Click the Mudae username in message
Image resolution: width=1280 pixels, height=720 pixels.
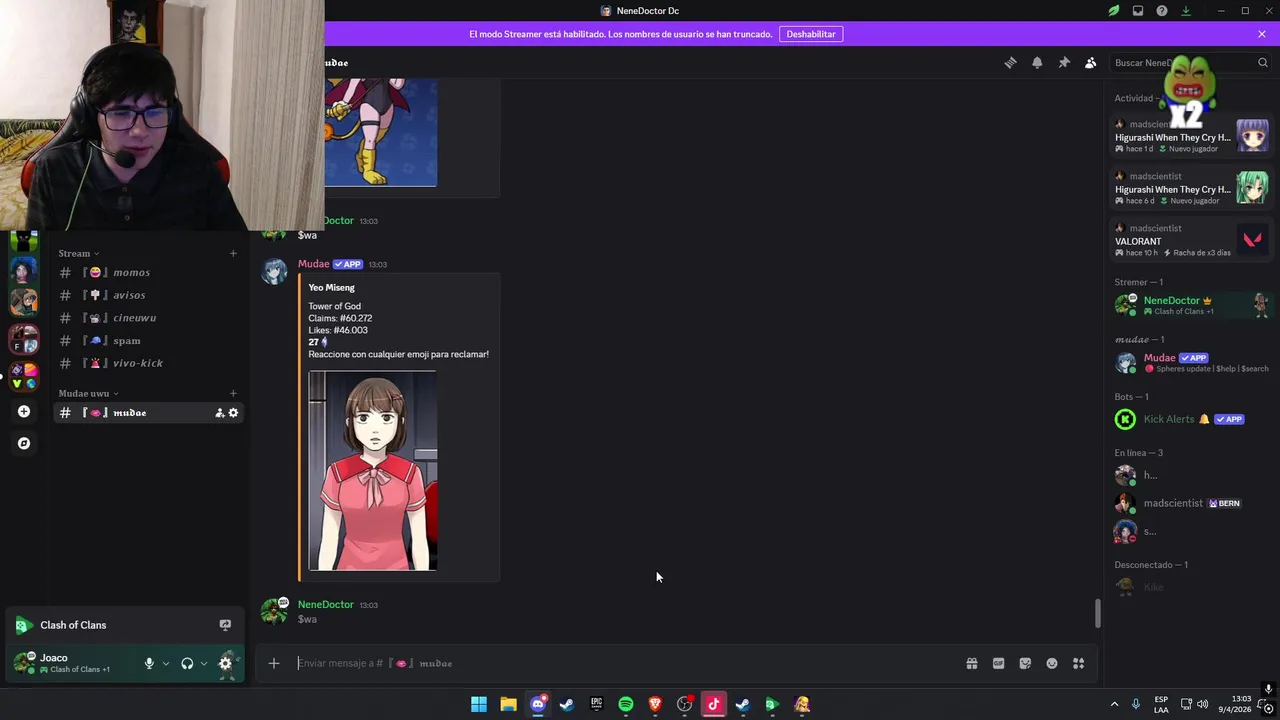click(x=313, y=264)
